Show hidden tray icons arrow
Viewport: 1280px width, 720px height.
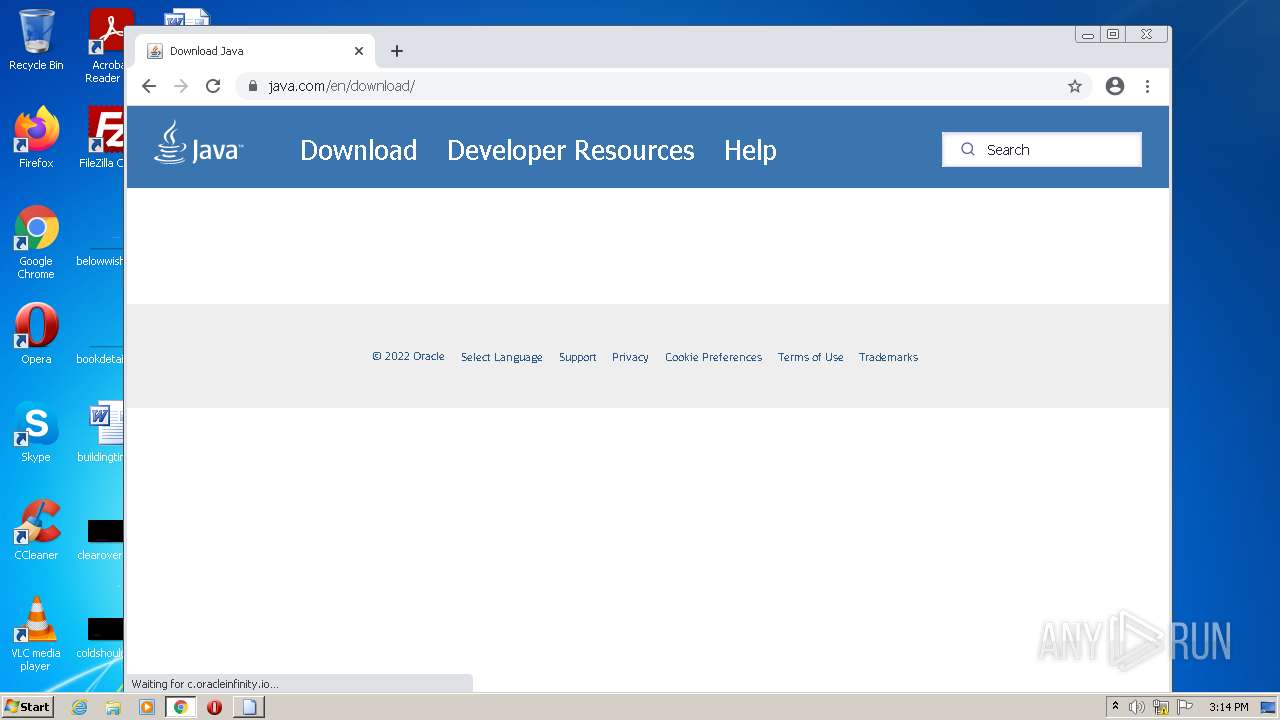click(1115, 707)
